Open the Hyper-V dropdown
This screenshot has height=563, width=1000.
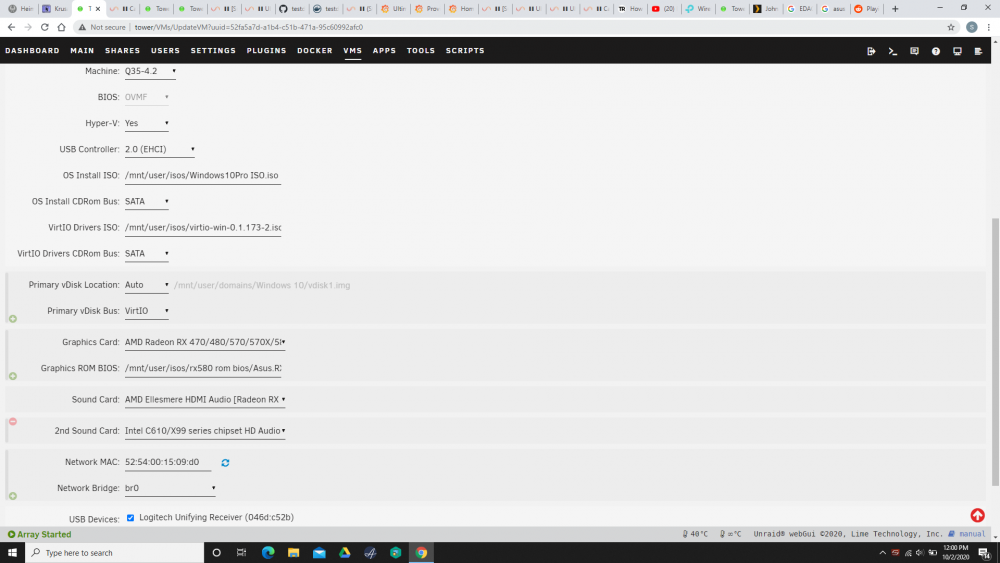click(x=147, y=124)
